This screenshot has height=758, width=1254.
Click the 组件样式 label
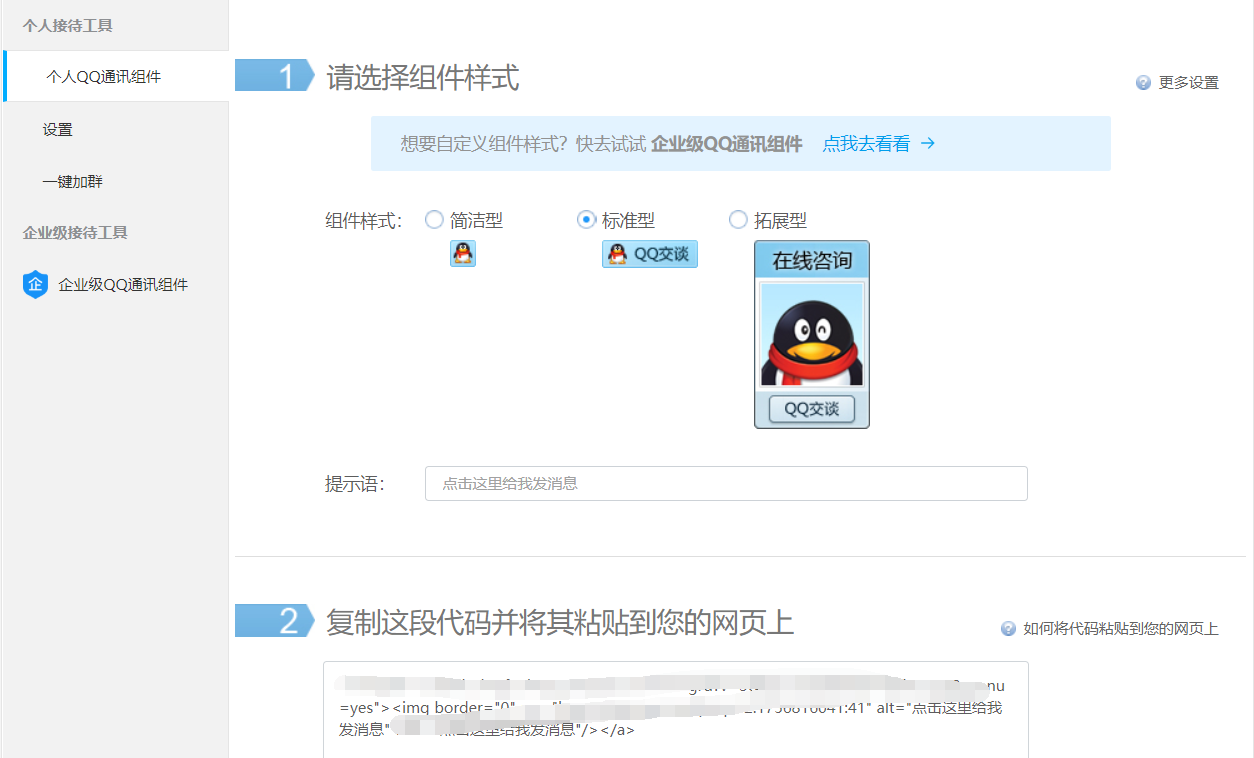pos(363,221)
